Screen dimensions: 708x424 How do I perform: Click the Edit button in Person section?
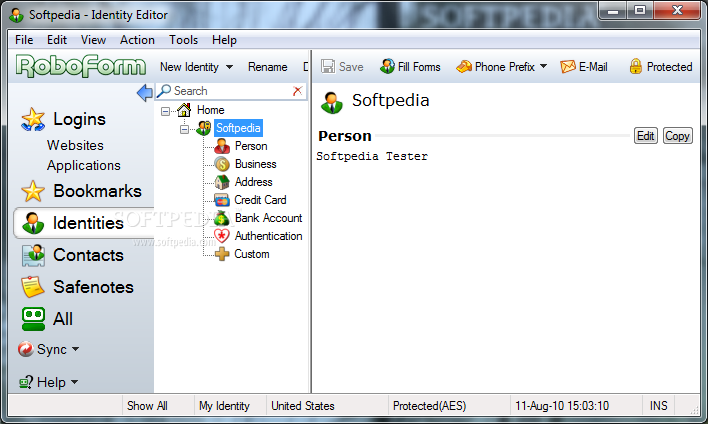tap(646, 136)
